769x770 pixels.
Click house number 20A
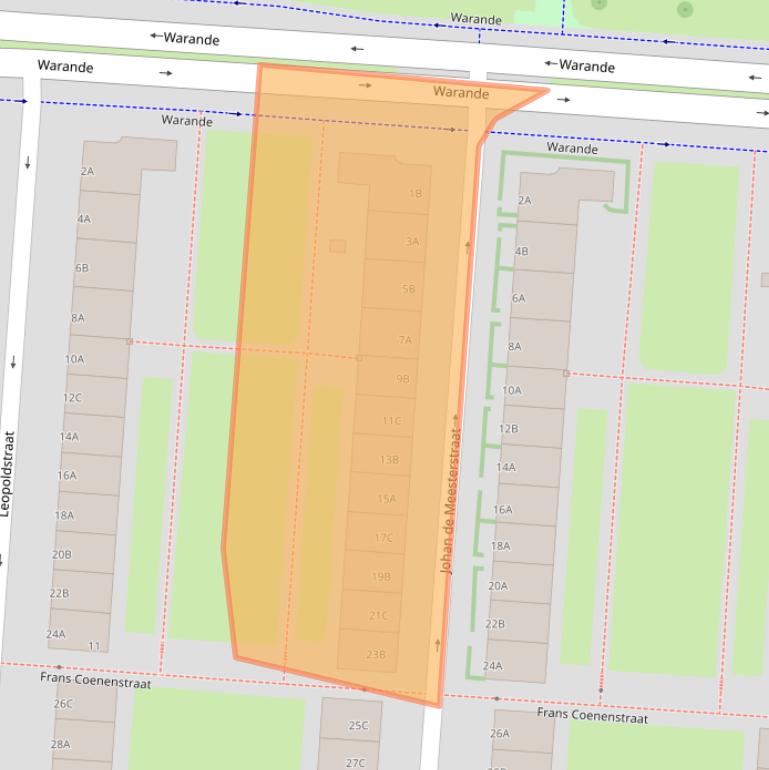click(497, 586)
